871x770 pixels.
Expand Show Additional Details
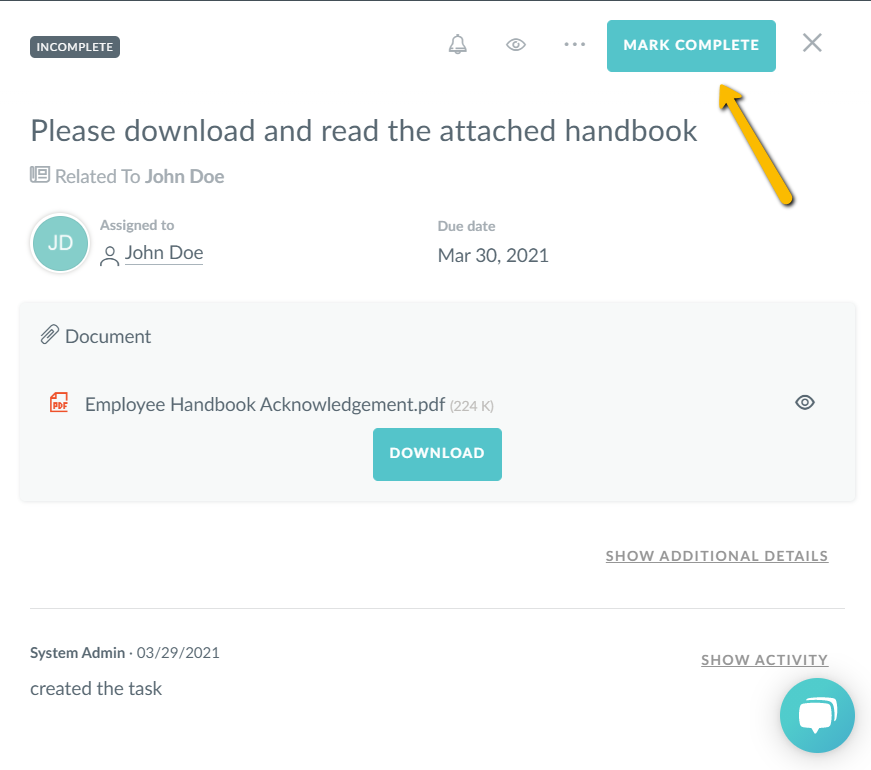pos(717,556)
